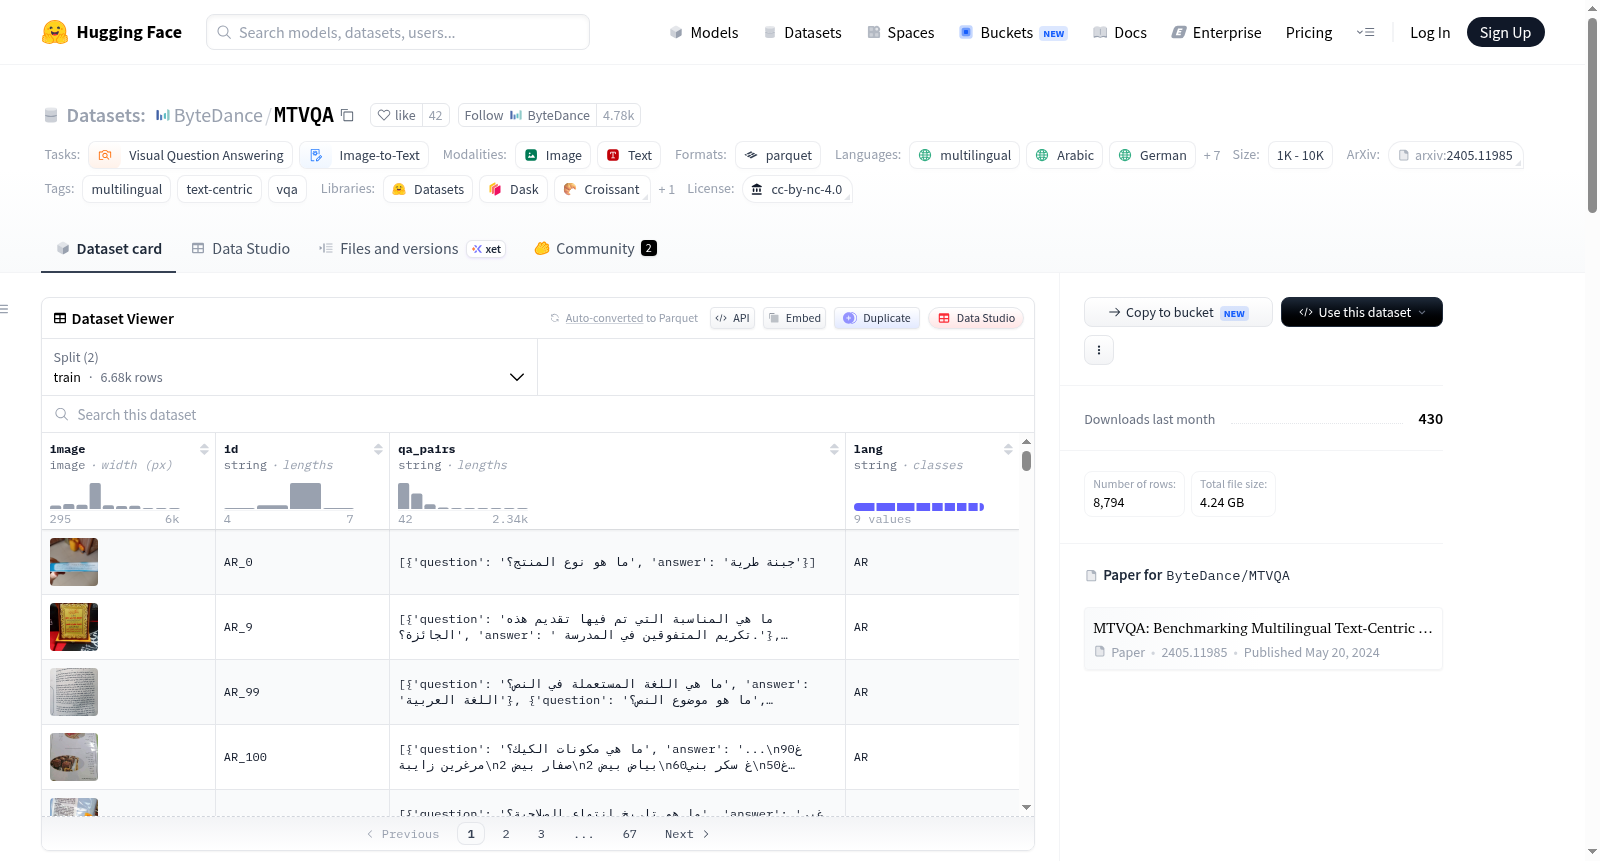Expand the Use this dataset dropdown
The image size is (1600, 861).
(x=1361, y=312)
